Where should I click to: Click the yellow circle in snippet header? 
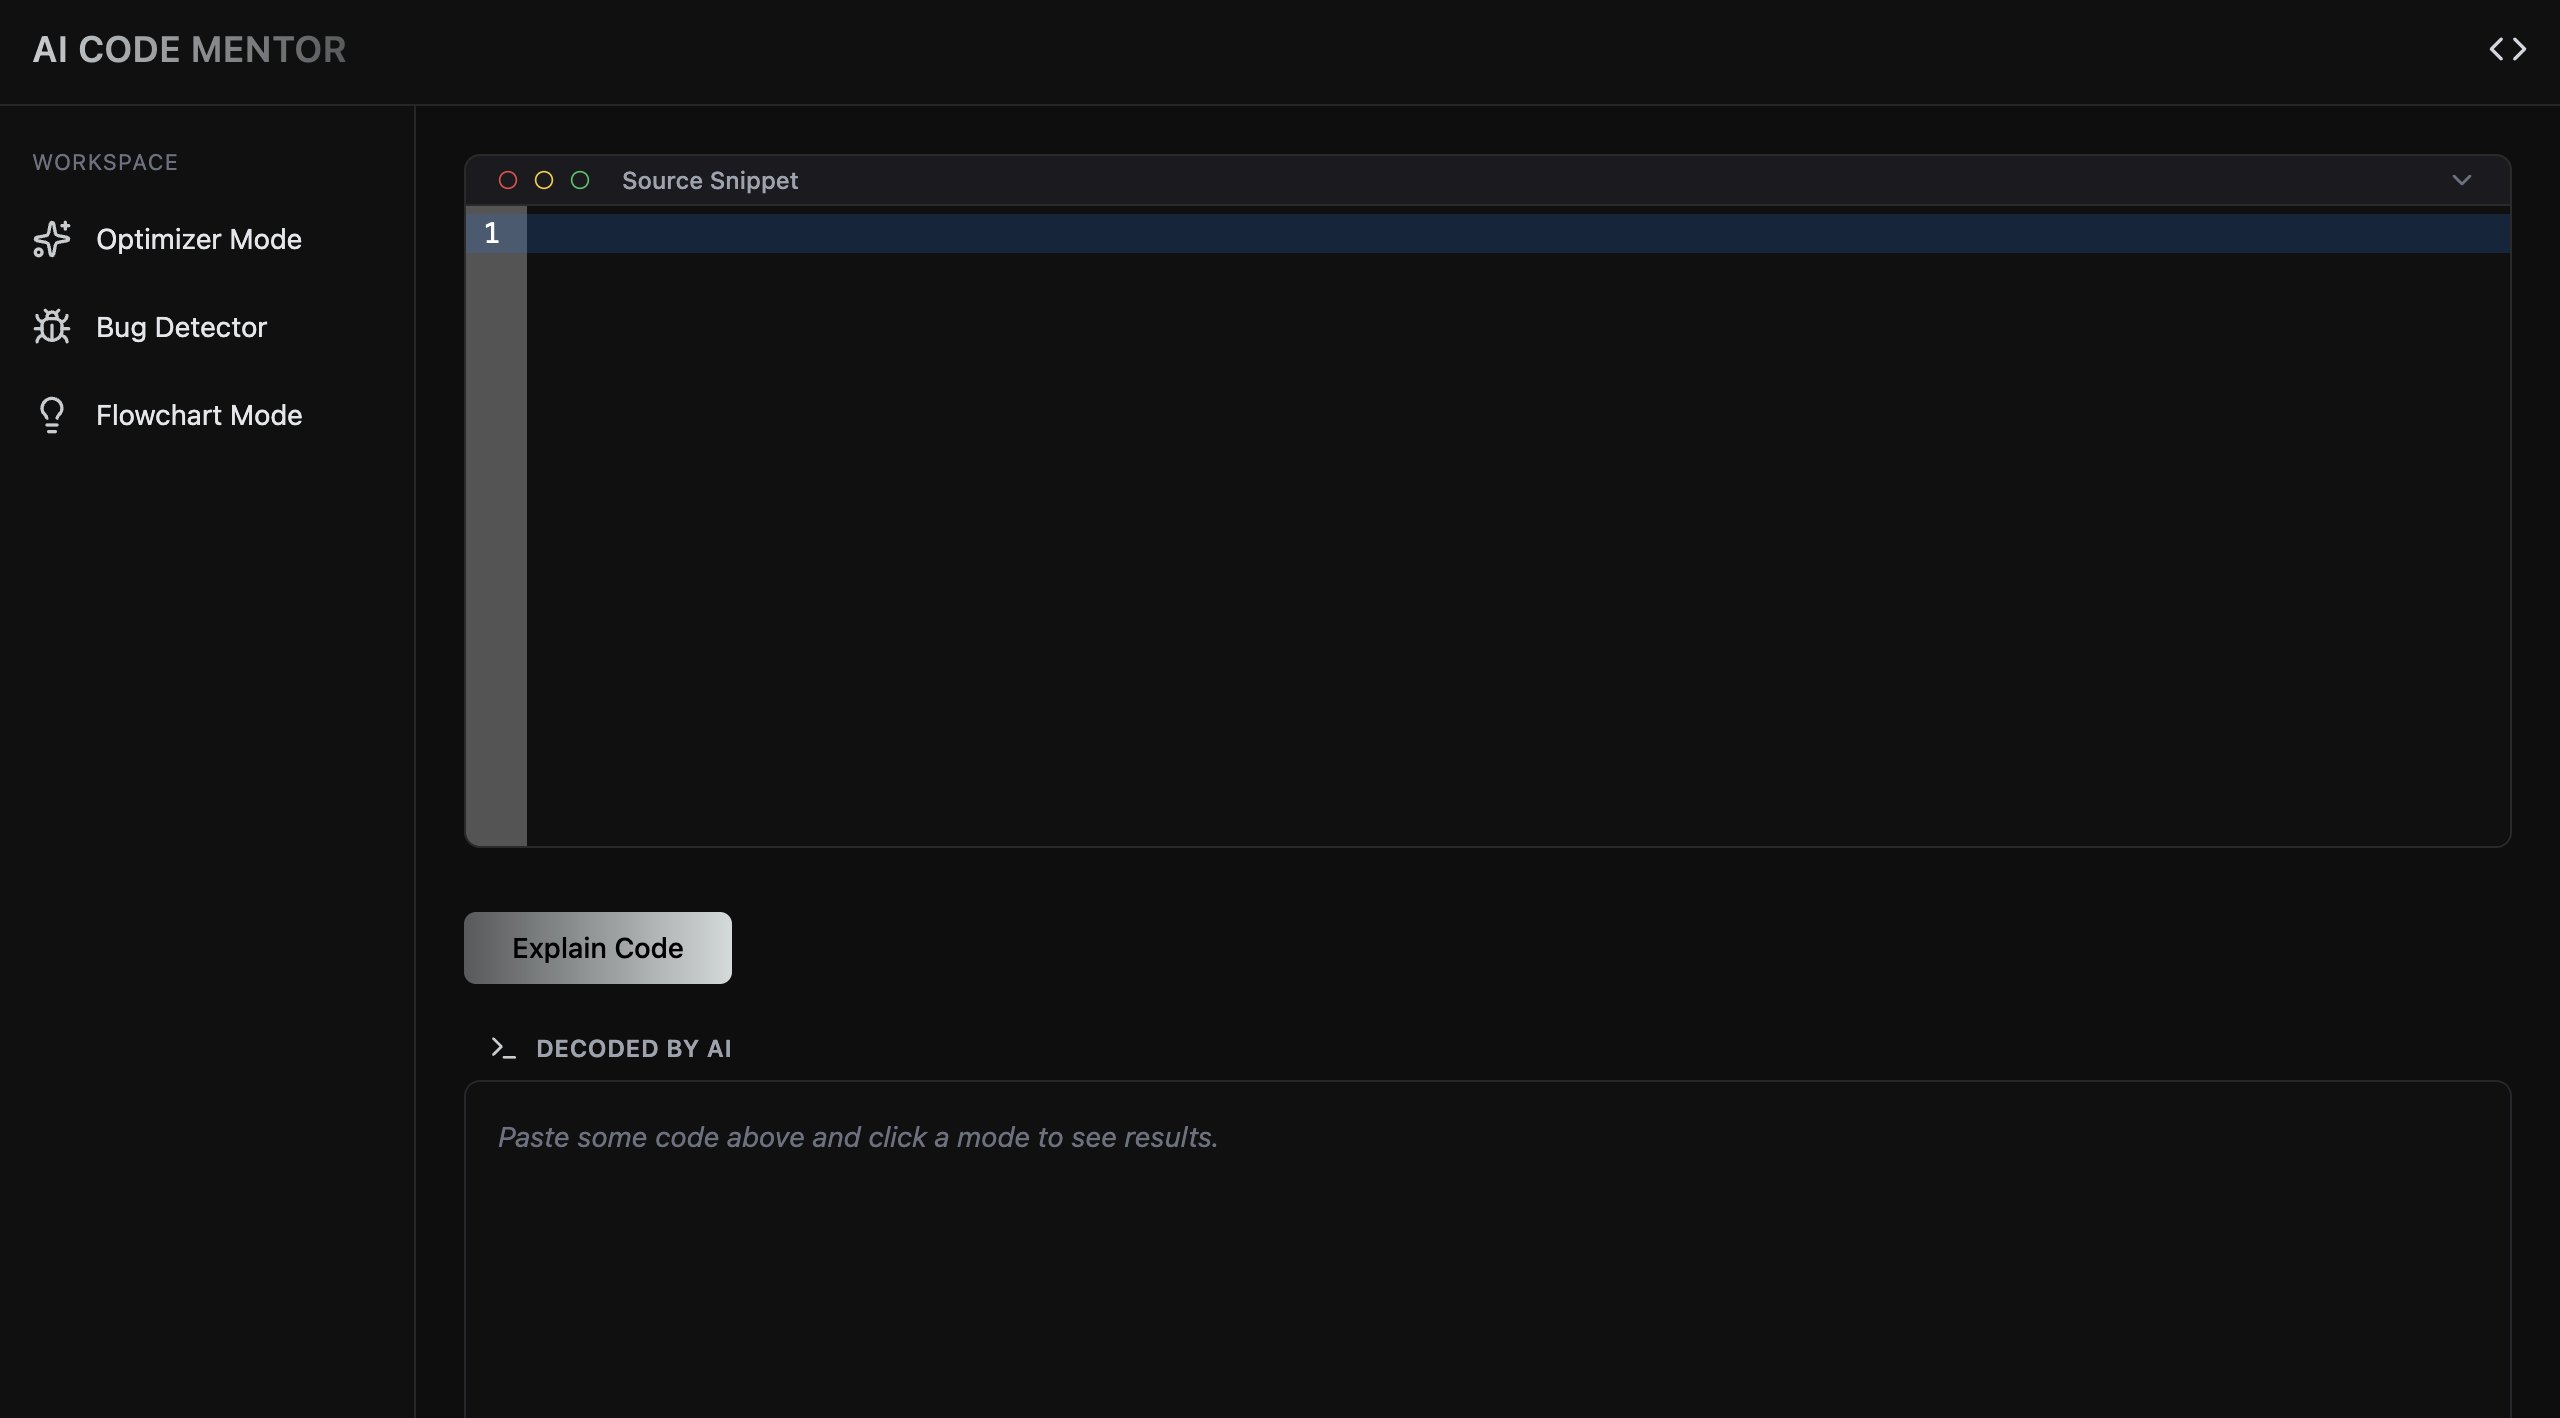[x=544, y=180]
